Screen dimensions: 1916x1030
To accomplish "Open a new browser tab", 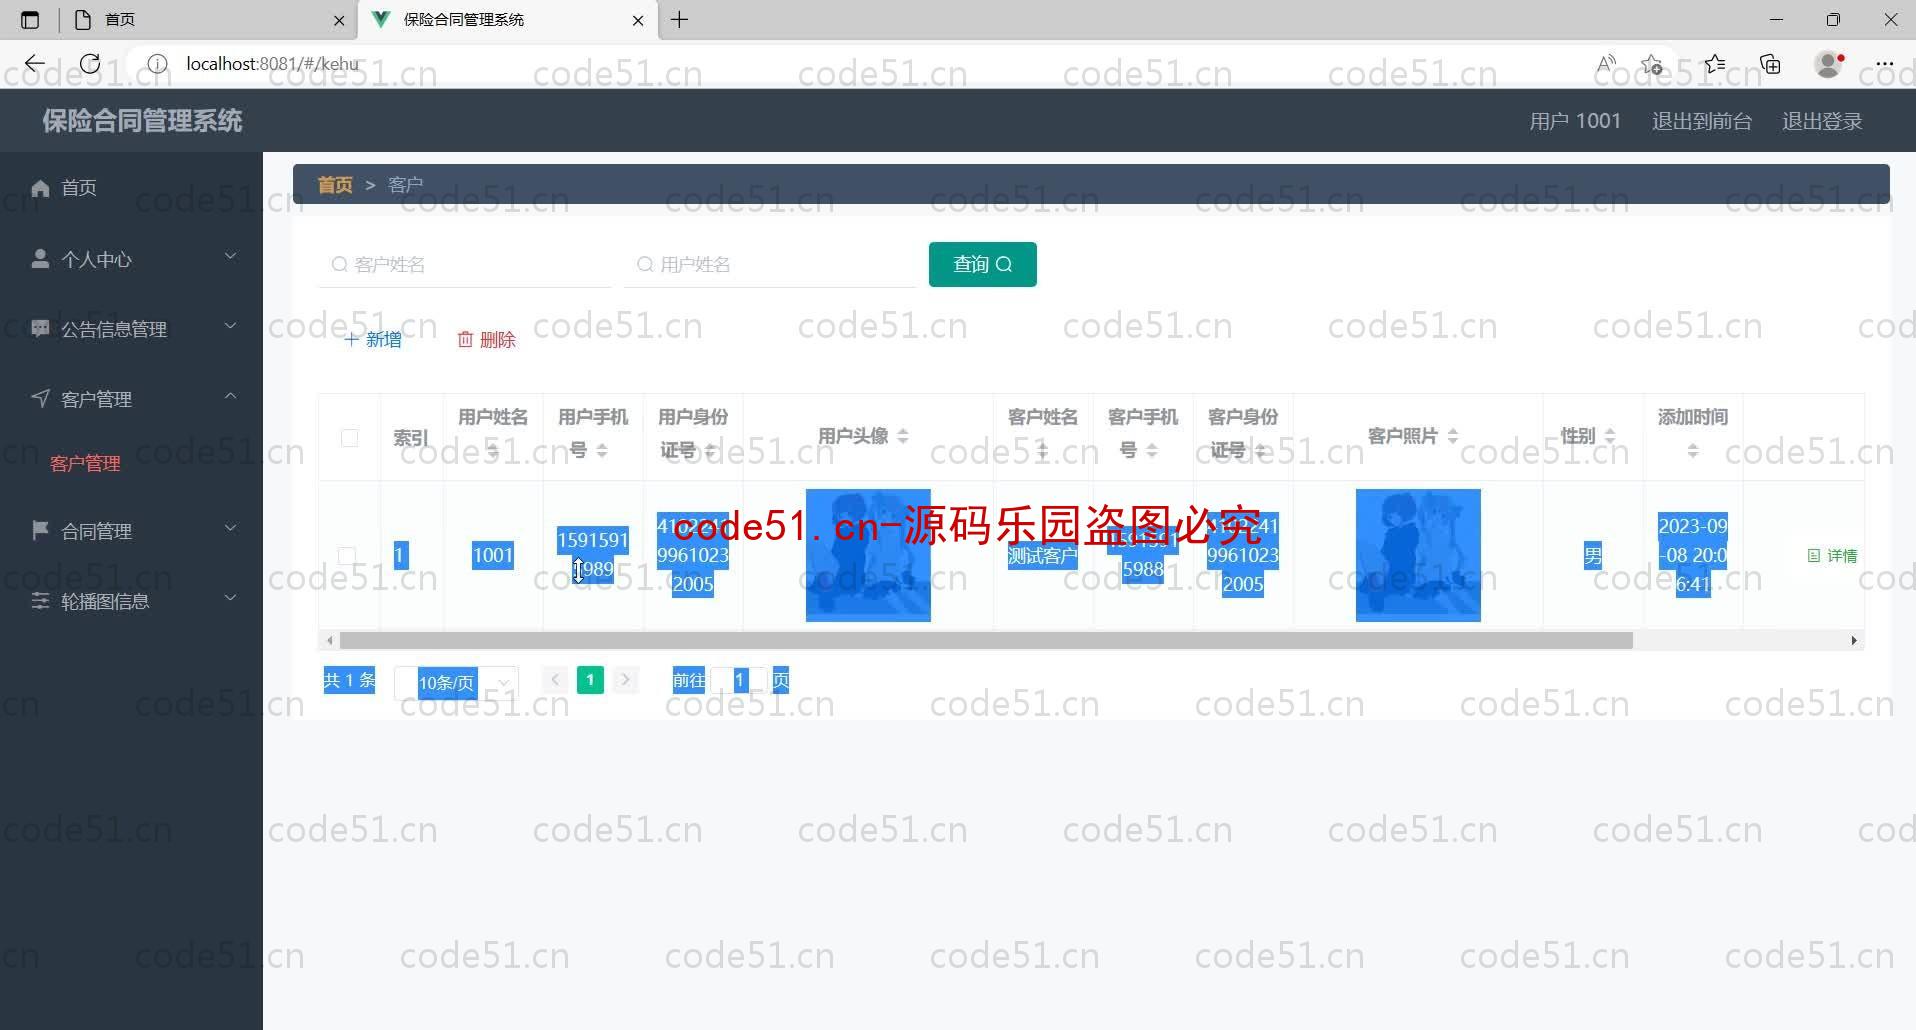I will (x=679, y=20).
